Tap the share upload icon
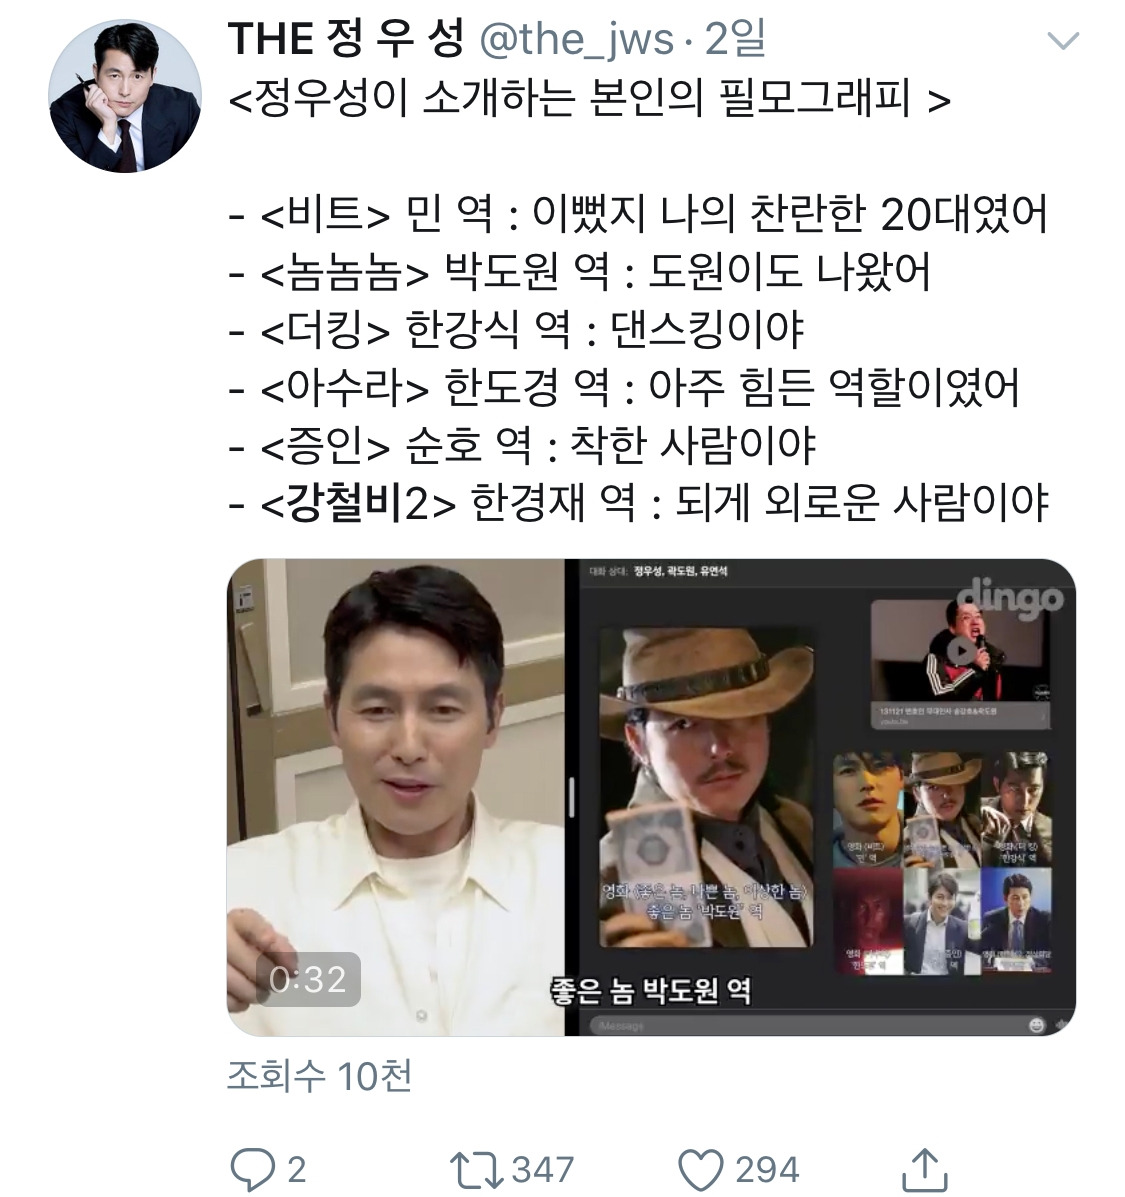Image resolution: width=1125 pixels, height=1197 pixels. [924, 1169]
